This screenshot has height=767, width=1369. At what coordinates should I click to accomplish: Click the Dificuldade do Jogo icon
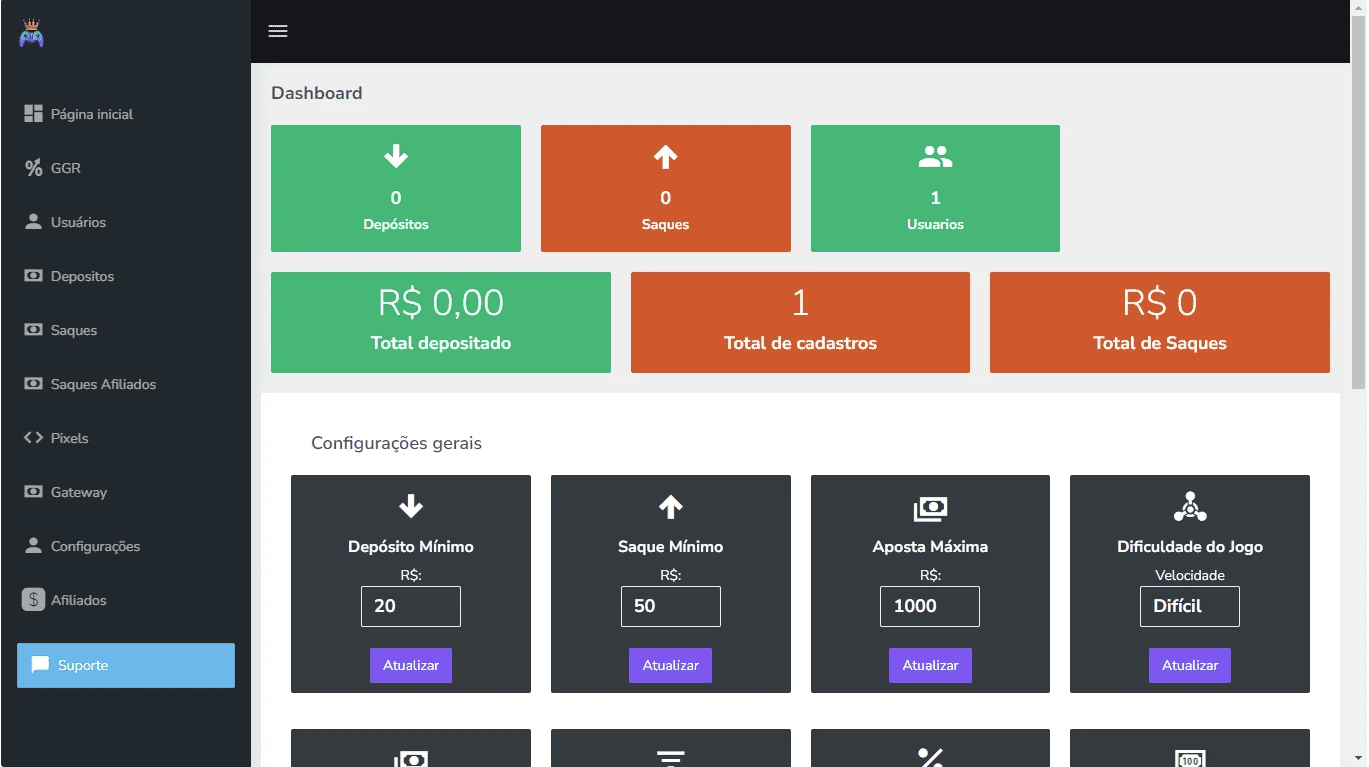coord(1189,508)
